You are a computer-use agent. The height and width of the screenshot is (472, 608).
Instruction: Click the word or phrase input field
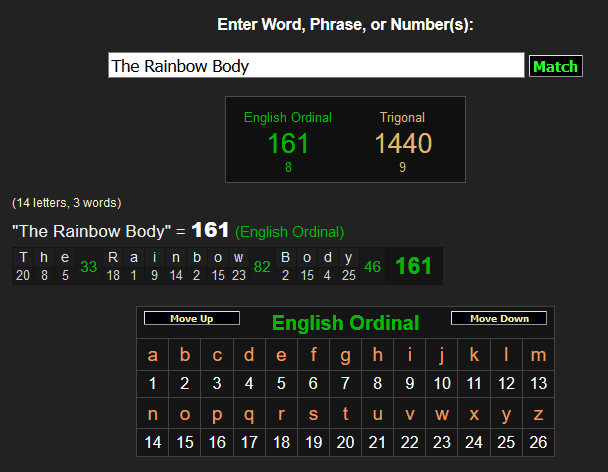coord(316,66)
